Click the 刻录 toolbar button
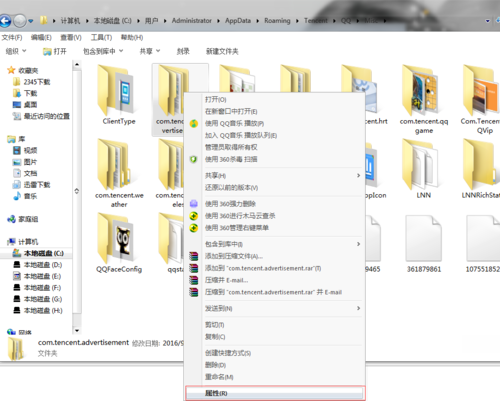The width and height of the screenshot is (500, 401). tap(183, 51)
